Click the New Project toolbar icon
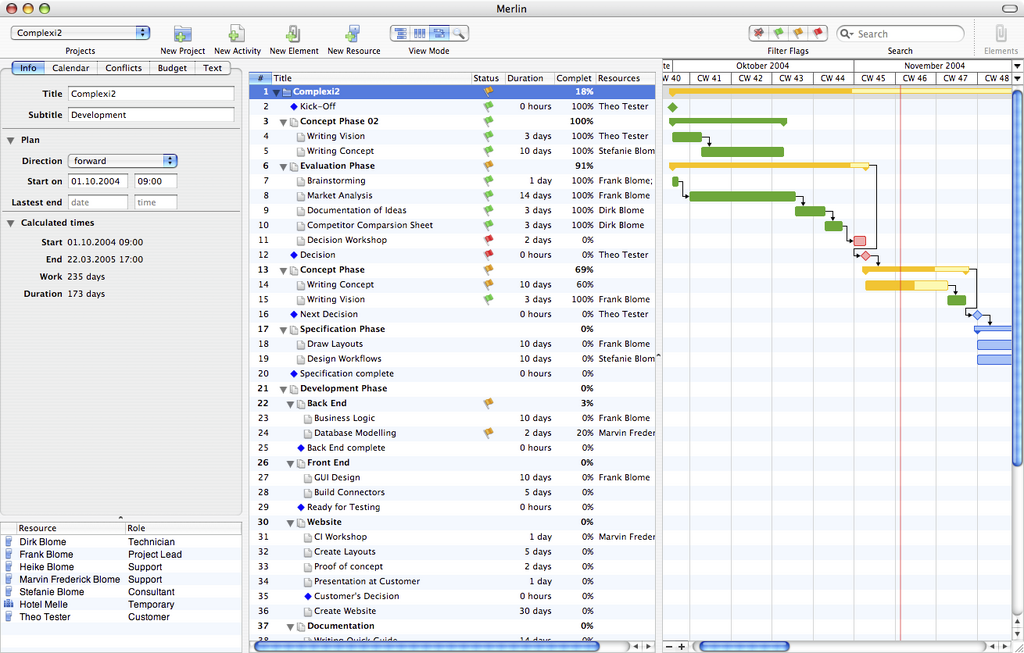The width and height of the screenshot is (1024, 653). click(182, 34)
